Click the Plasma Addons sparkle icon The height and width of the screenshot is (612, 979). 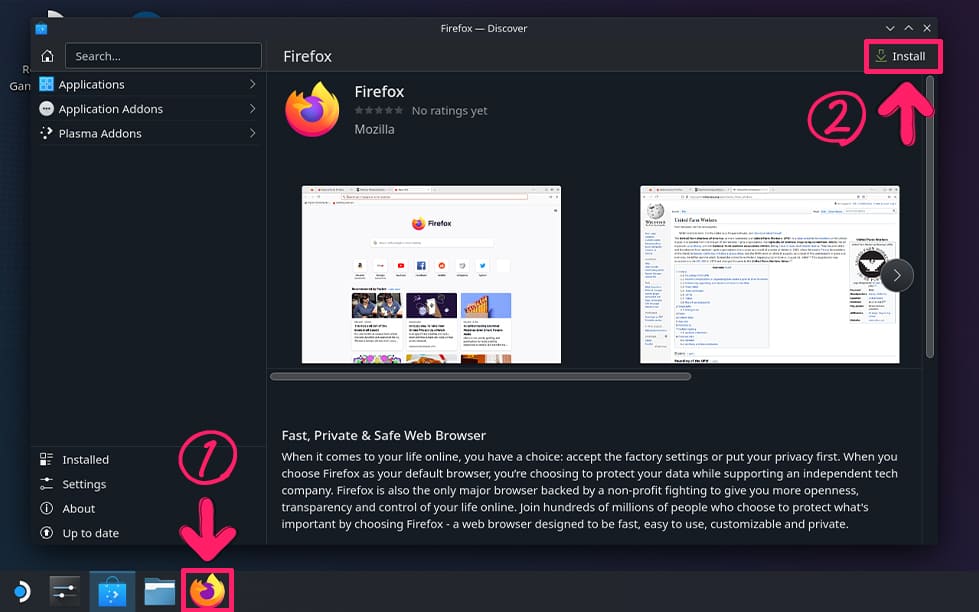pyautogui.click(x=46, y=133)
